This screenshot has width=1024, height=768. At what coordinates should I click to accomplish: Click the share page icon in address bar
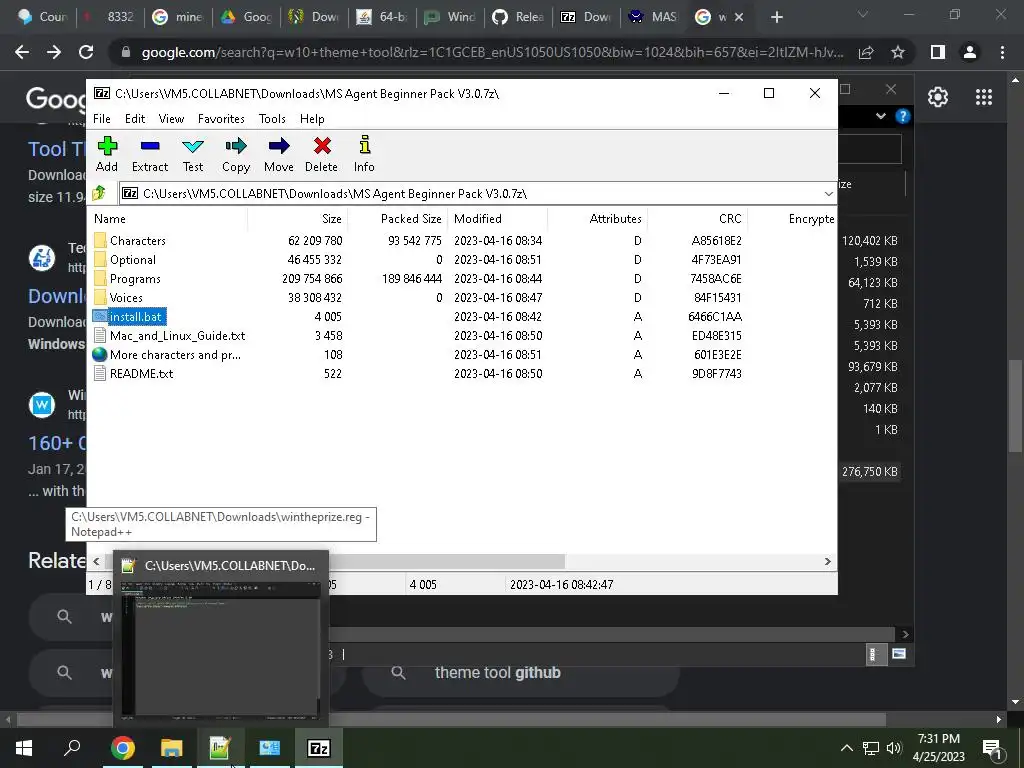click(x=866, y=52)
